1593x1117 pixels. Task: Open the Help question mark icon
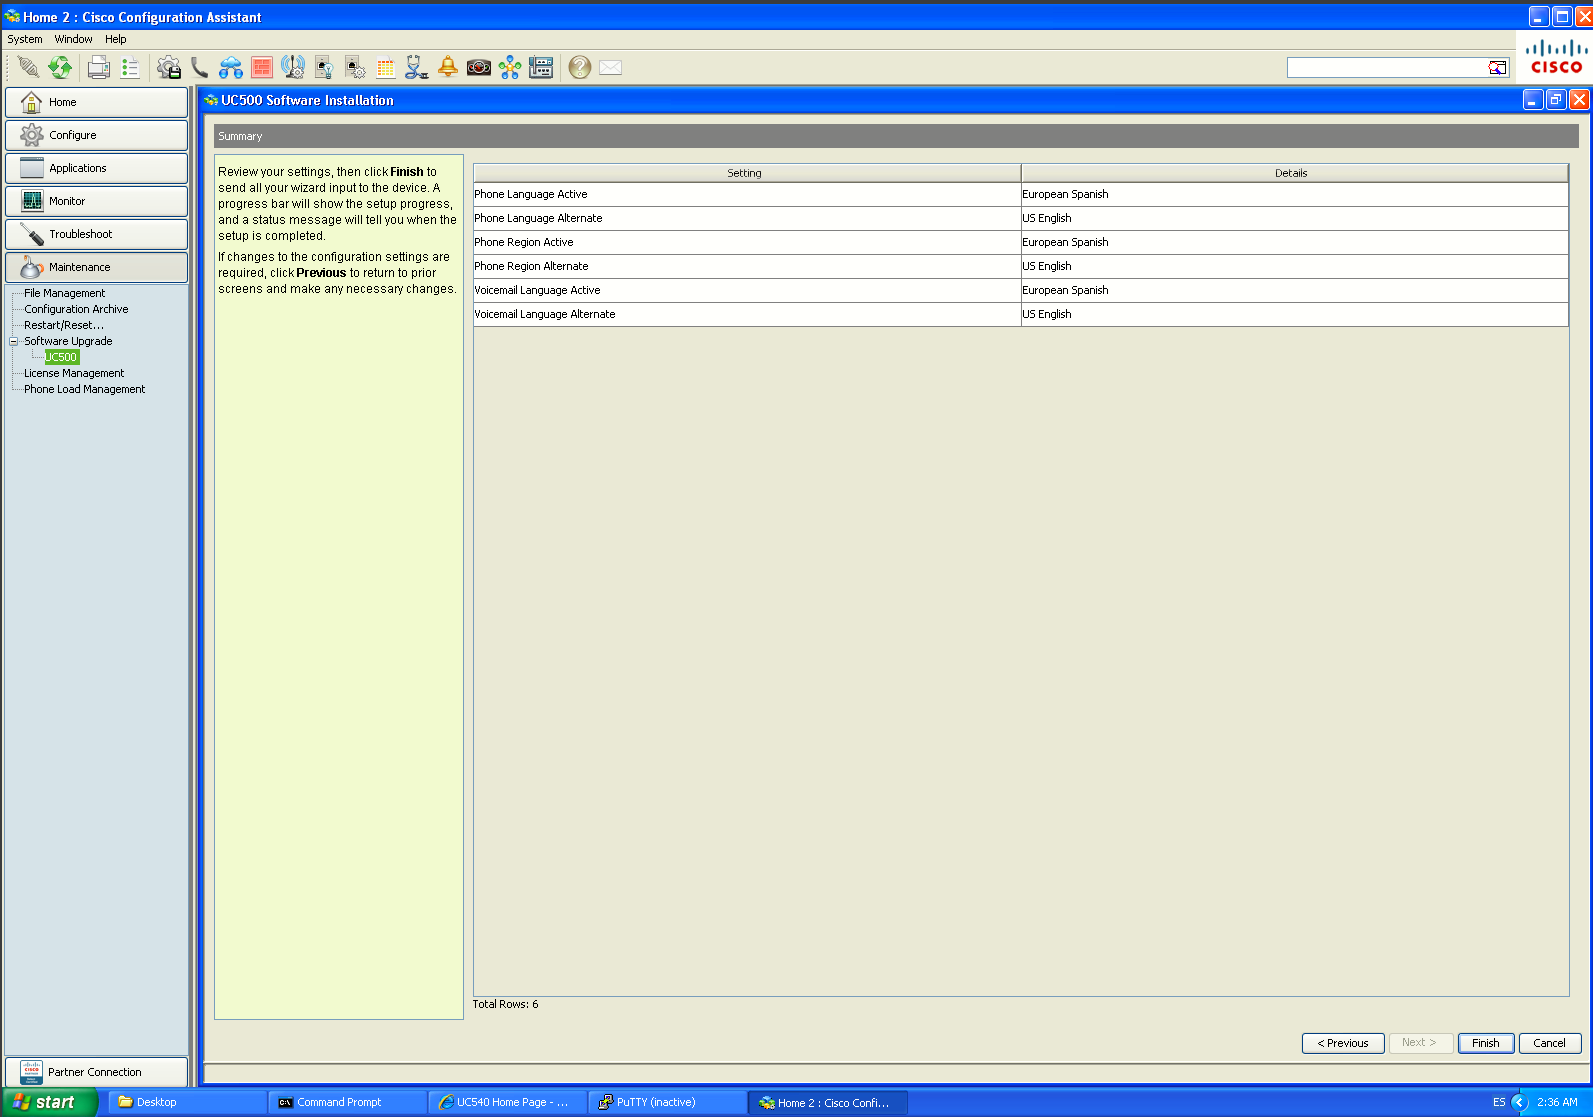tap(580, 67)
